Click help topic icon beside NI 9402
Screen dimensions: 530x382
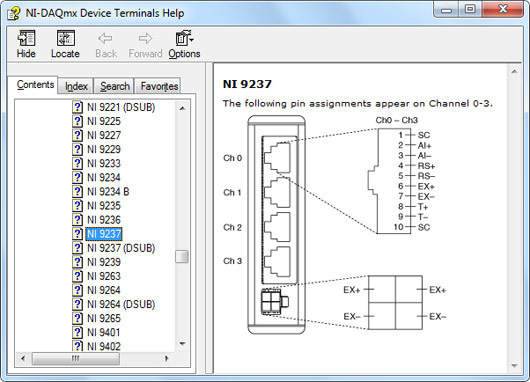coord(77,346)
